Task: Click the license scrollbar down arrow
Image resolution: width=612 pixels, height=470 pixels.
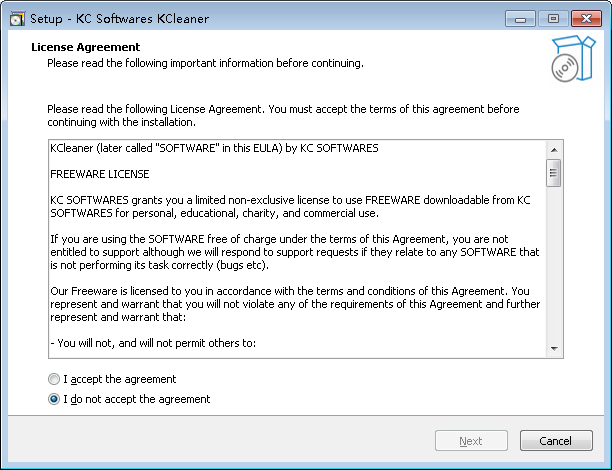Action: pos(552,347)
